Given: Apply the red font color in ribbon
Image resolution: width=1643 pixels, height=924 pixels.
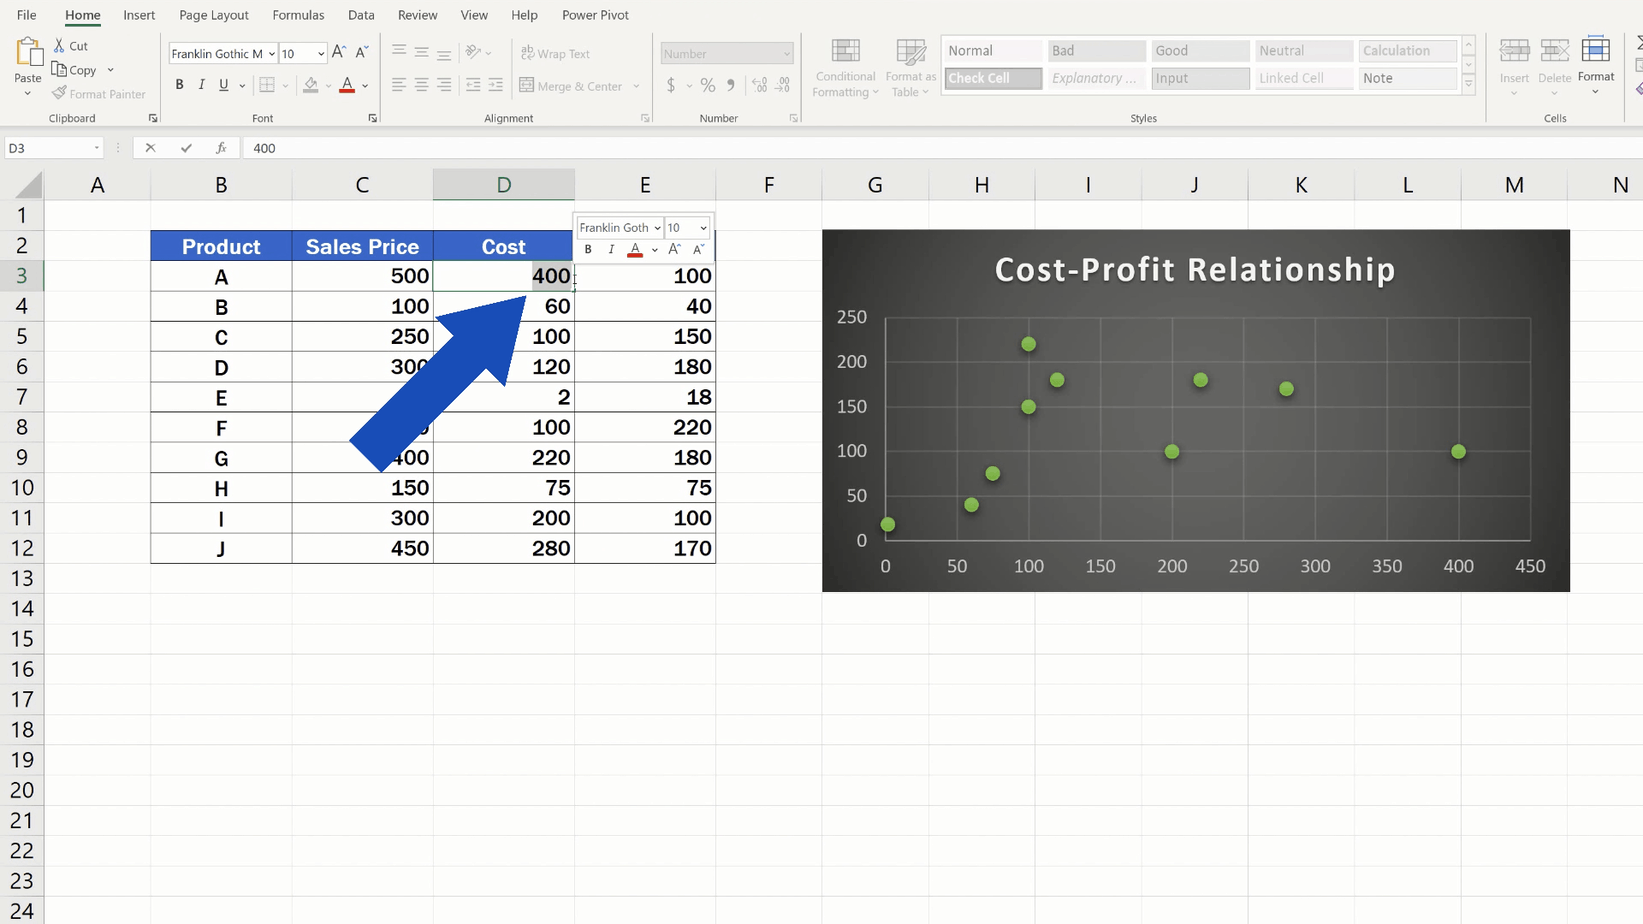Looking at the screenshot, I should [347, 85].
